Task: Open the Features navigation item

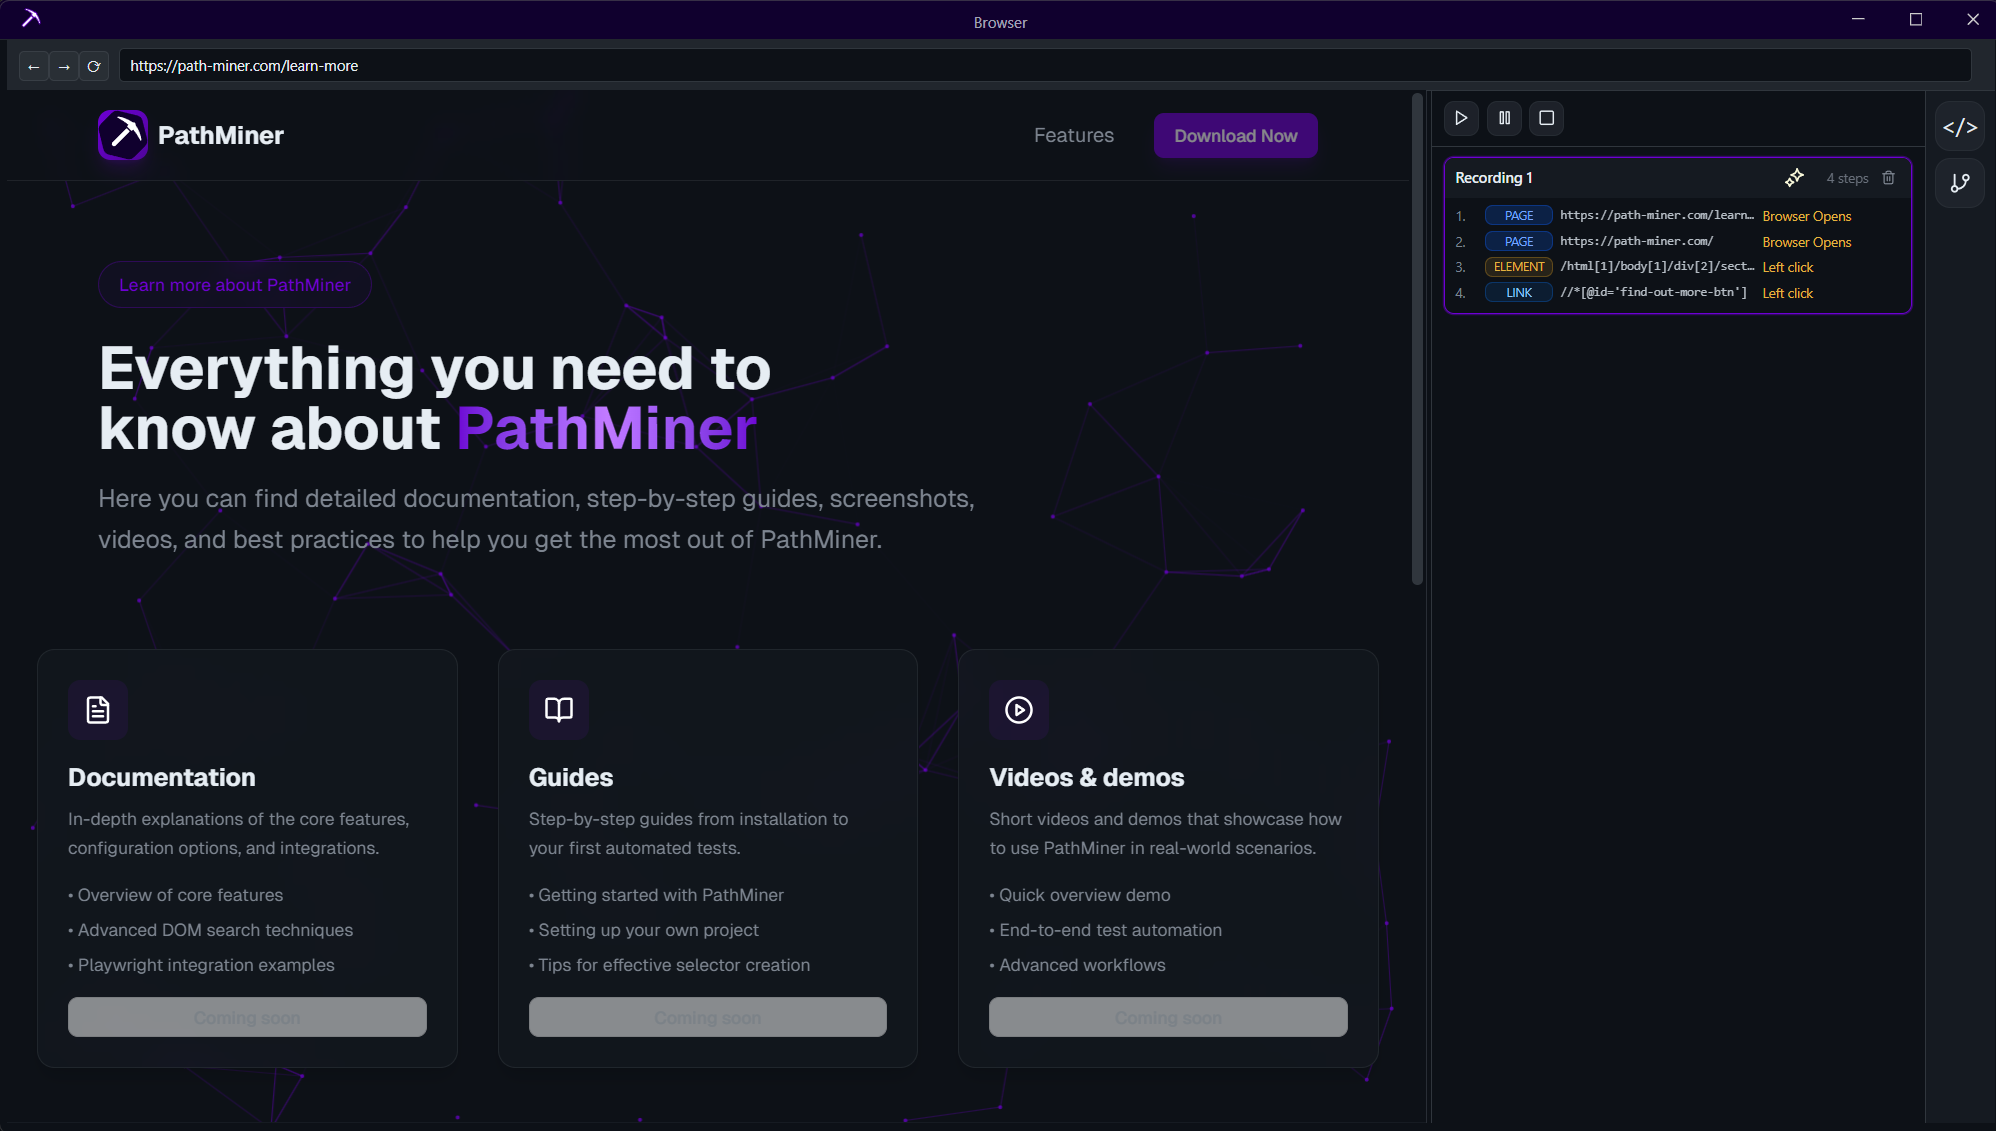Action: [x=1073, y=135]
